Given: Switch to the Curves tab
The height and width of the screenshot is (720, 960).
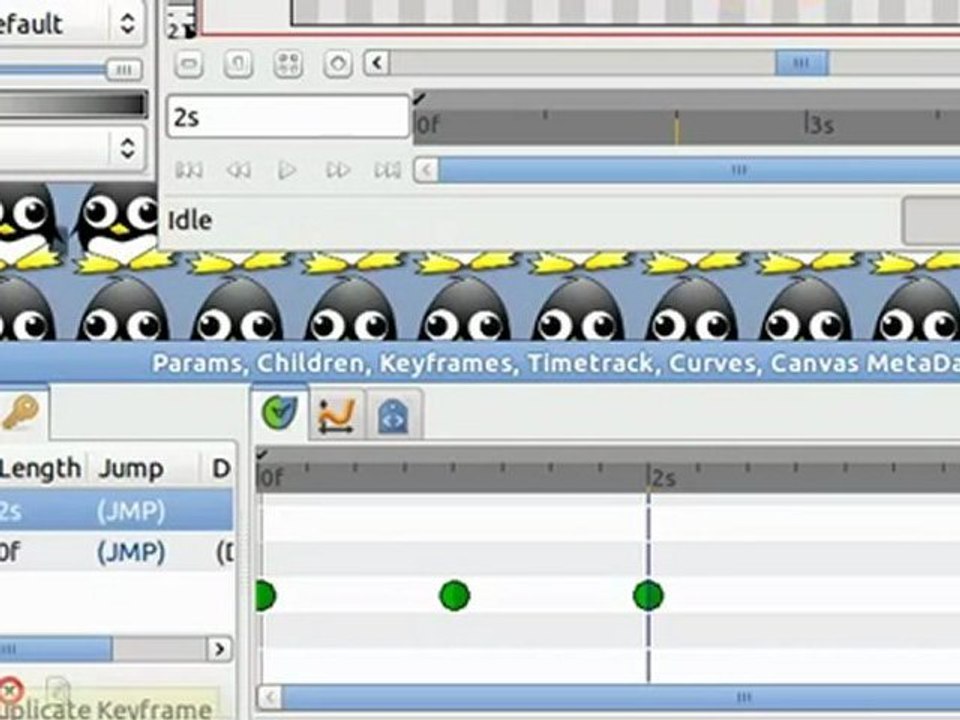Looking at the screenshot, I should pyautogui.click(x=337, y=415).
